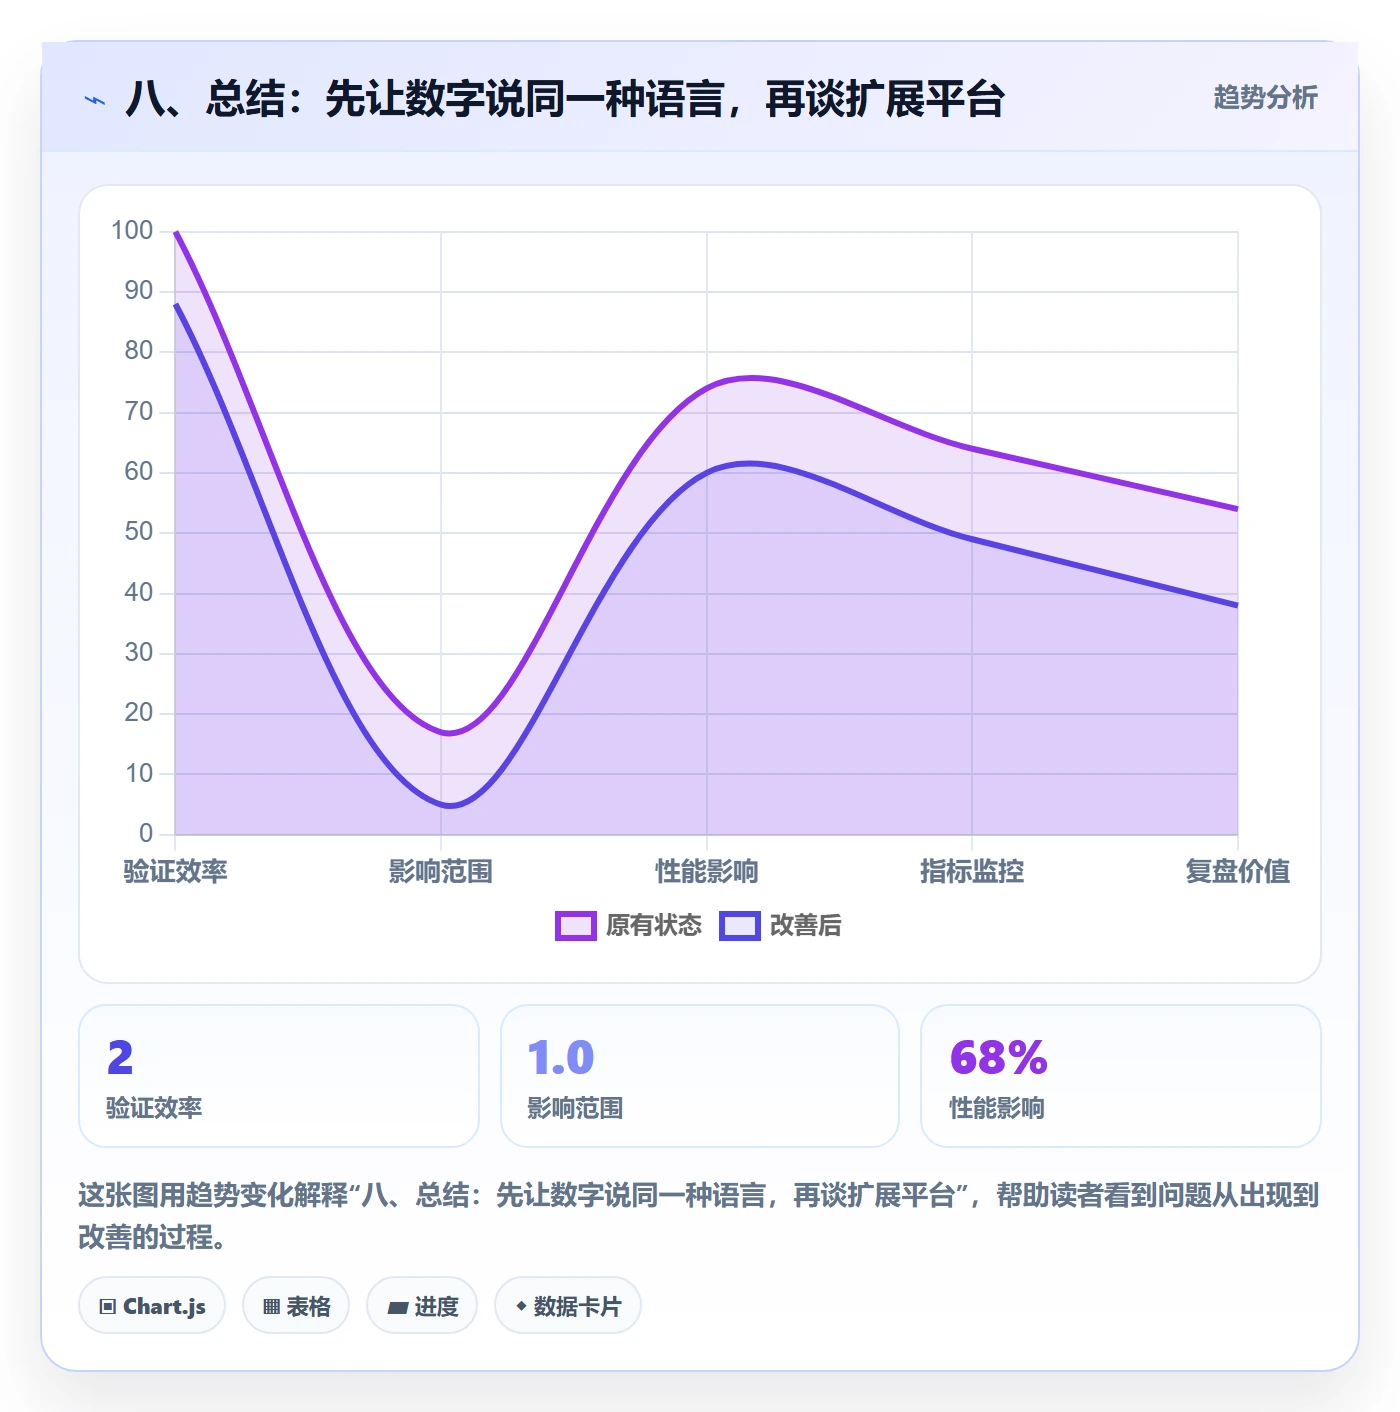Click the 复盘价值 x-axis label

[x=1238, y=872]
